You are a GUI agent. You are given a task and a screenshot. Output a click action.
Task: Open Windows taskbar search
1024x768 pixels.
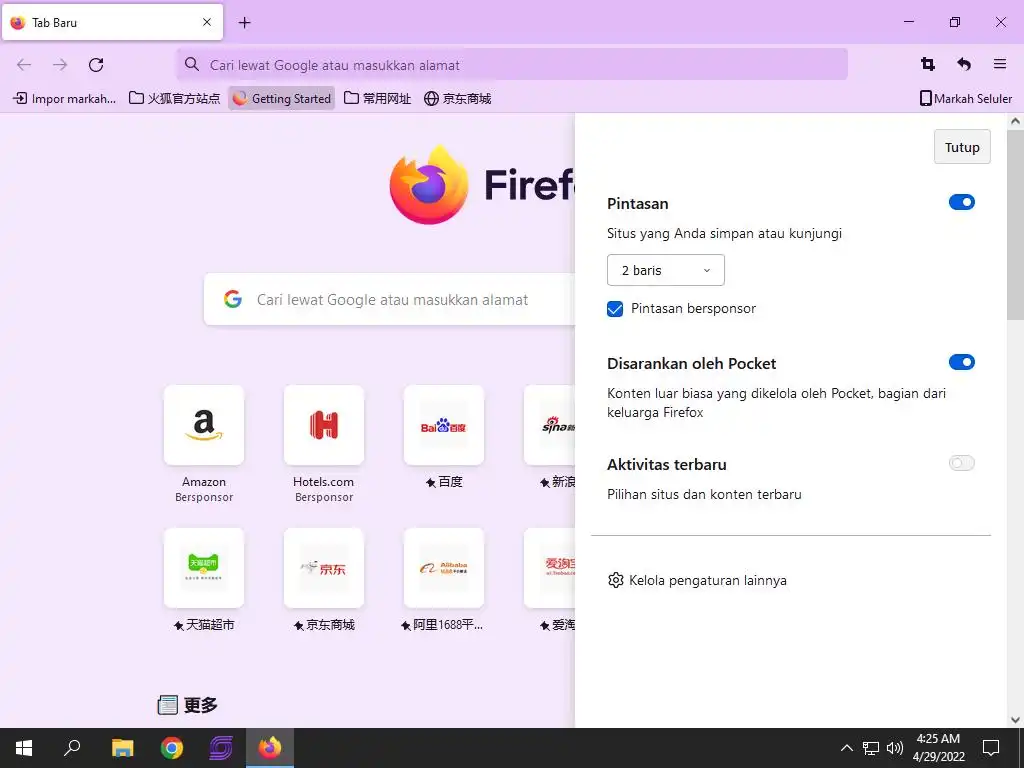72,748
